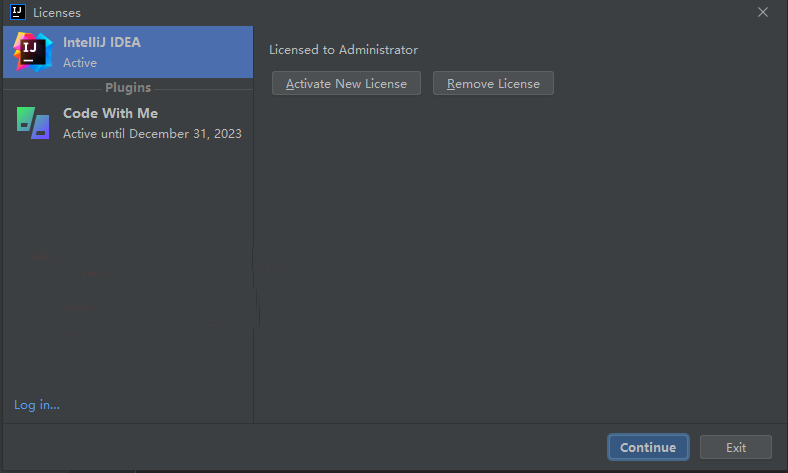Close the Licenses dialog with the X
788x473 pixels.
[x=762, y=12]
